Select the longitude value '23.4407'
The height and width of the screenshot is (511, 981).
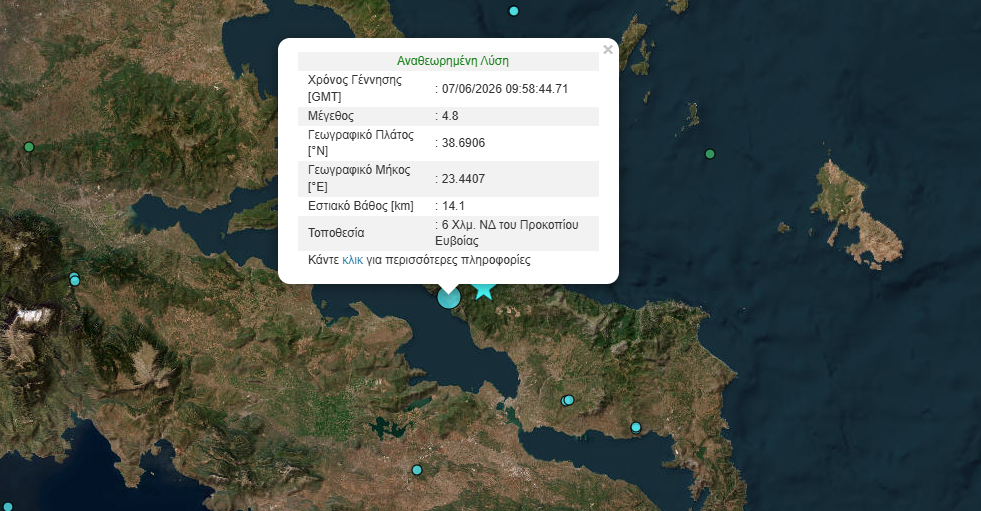point(463,179)
